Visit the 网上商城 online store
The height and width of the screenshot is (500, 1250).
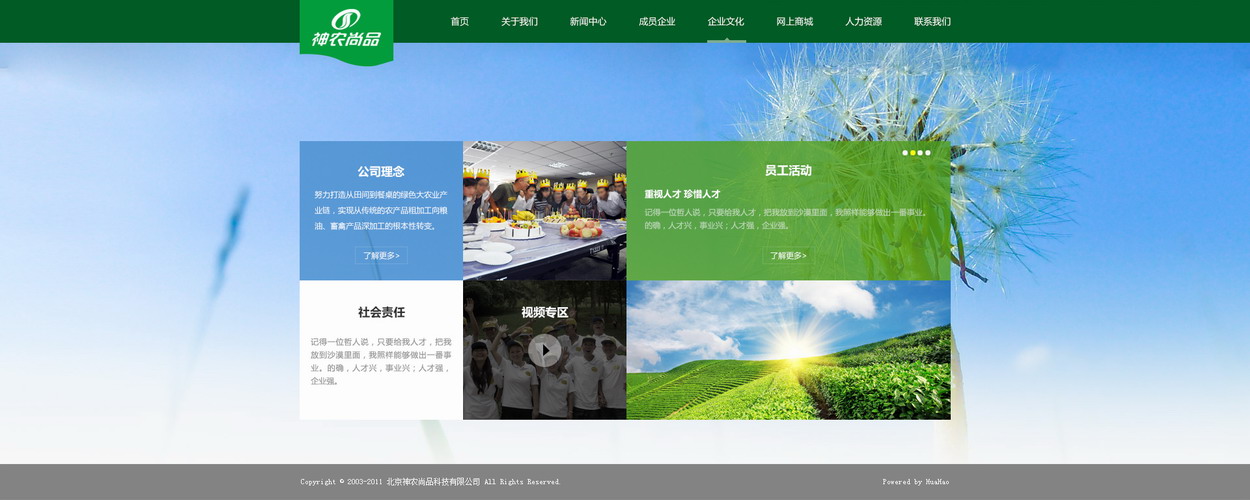[795, 21]
